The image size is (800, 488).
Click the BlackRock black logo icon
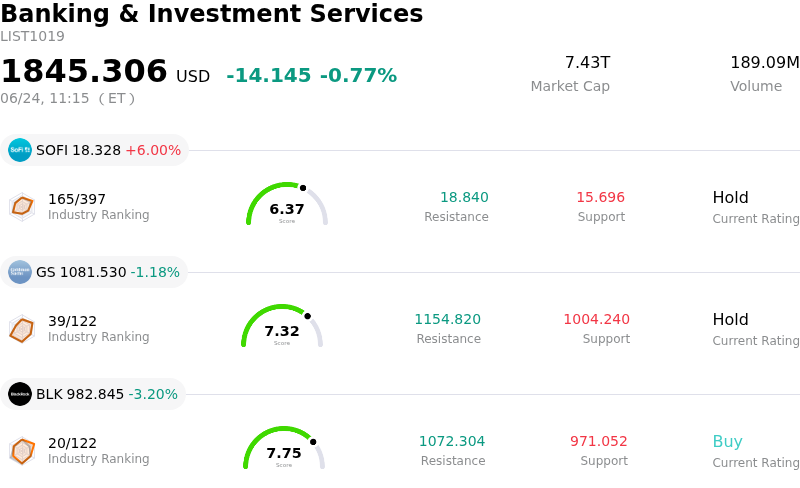click(20, 394)
